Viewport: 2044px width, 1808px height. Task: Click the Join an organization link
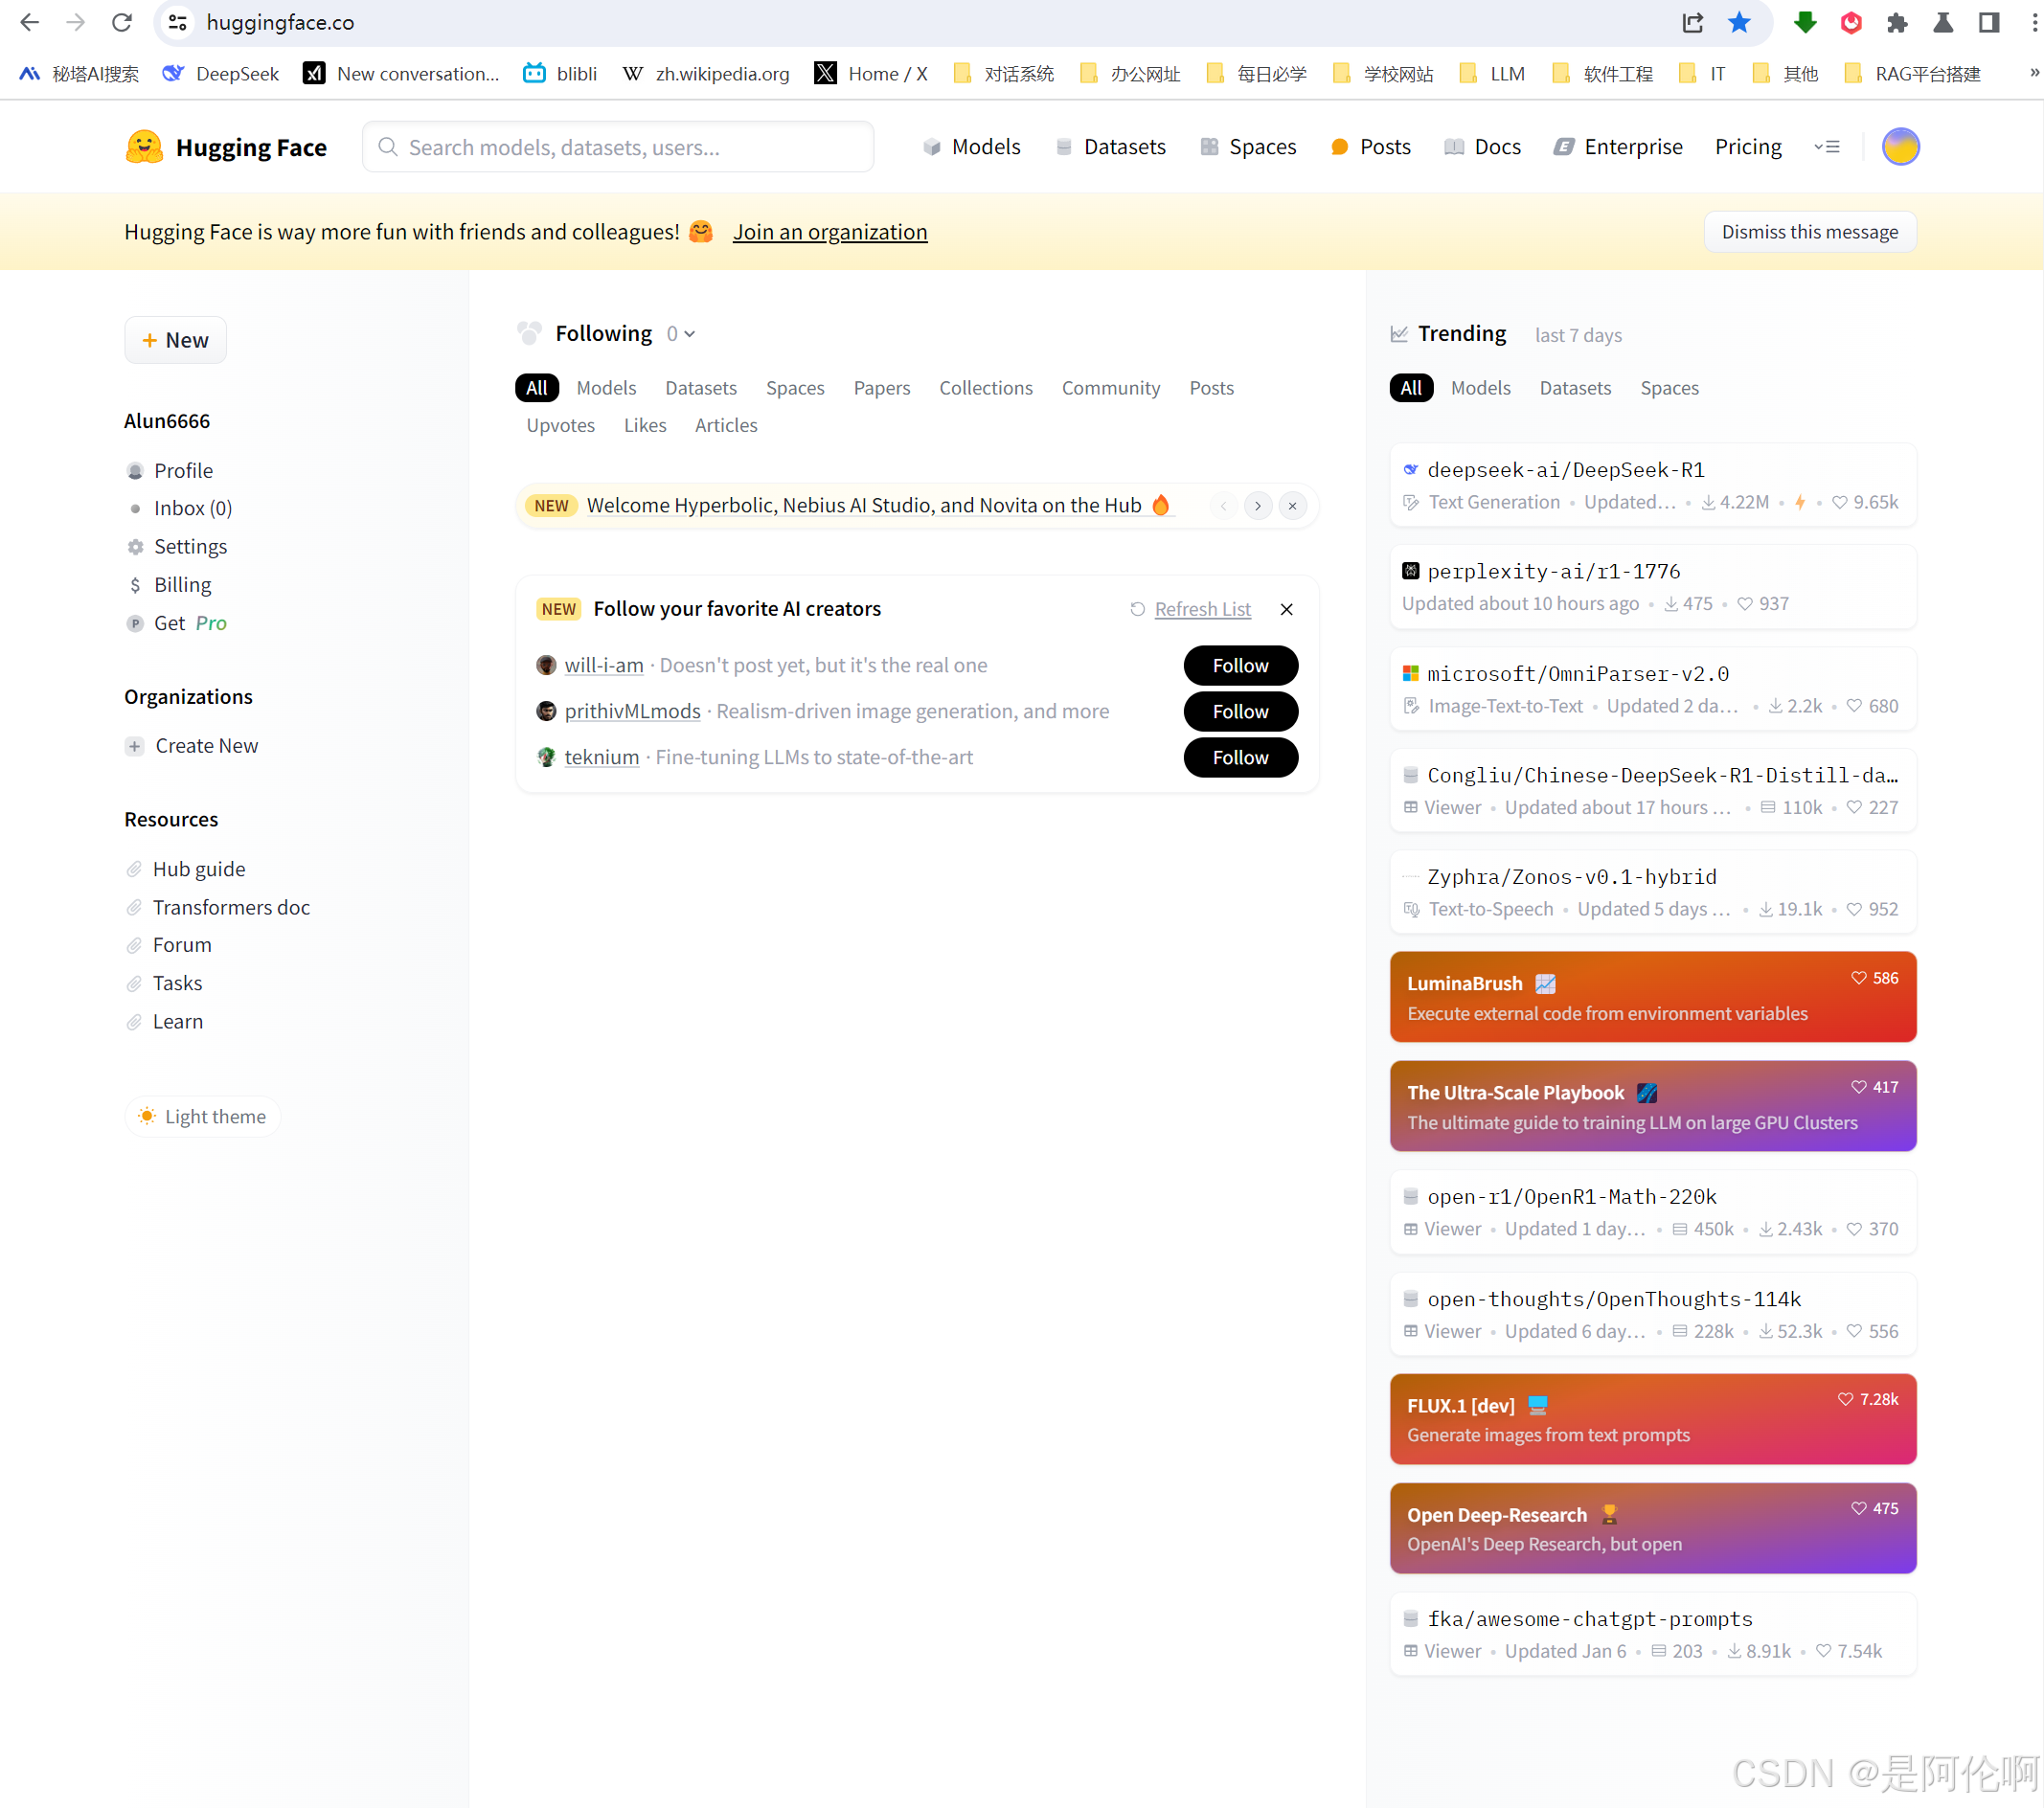(x=829, y=232)
